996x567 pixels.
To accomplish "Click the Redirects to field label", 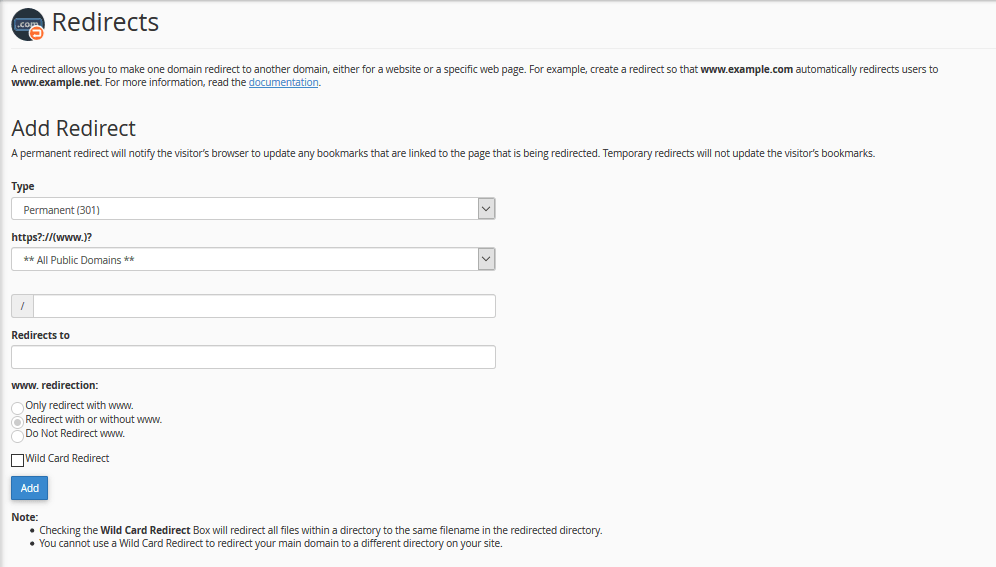I will pos(40,335).
